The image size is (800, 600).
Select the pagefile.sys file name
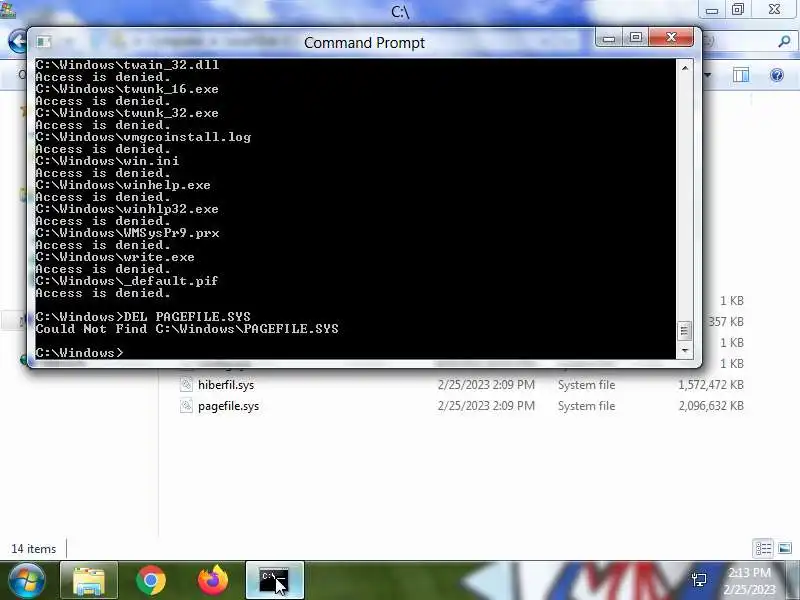tap(229, 406)
